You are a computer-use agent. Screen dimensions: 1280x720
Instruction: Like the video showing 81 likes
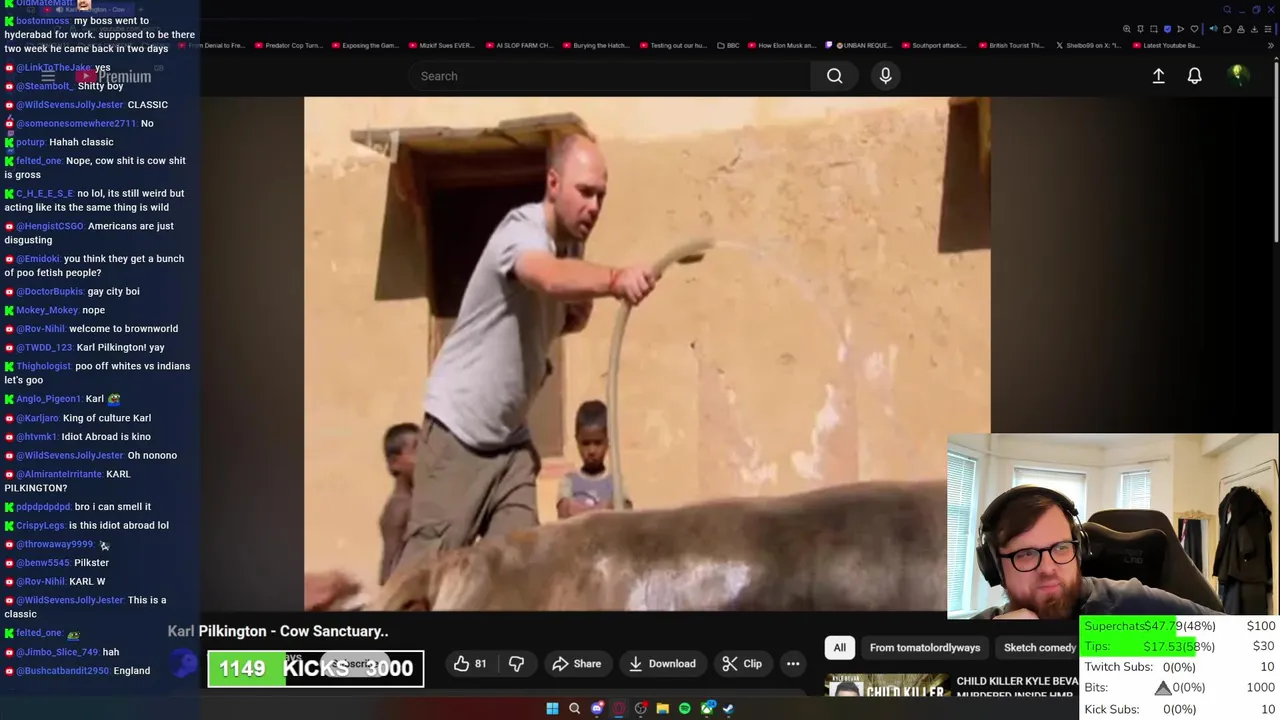tap(470, 664)
